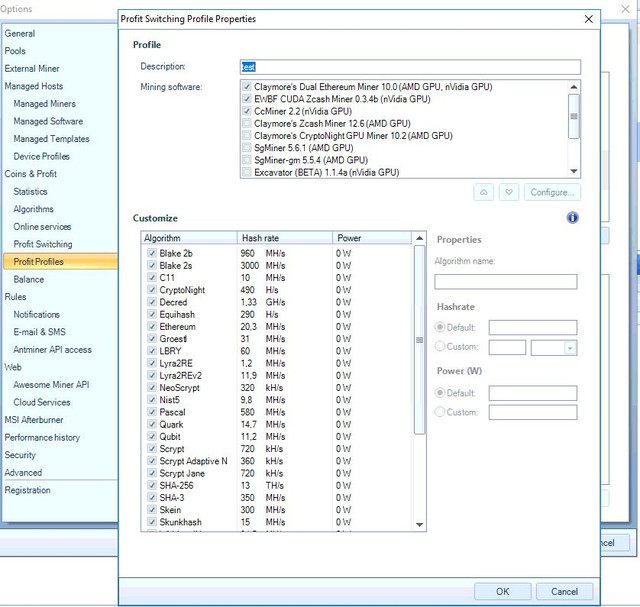Screen dimensions: 640x607
Task: Sort by the Algorithm column header
Action: coord(189,238)
